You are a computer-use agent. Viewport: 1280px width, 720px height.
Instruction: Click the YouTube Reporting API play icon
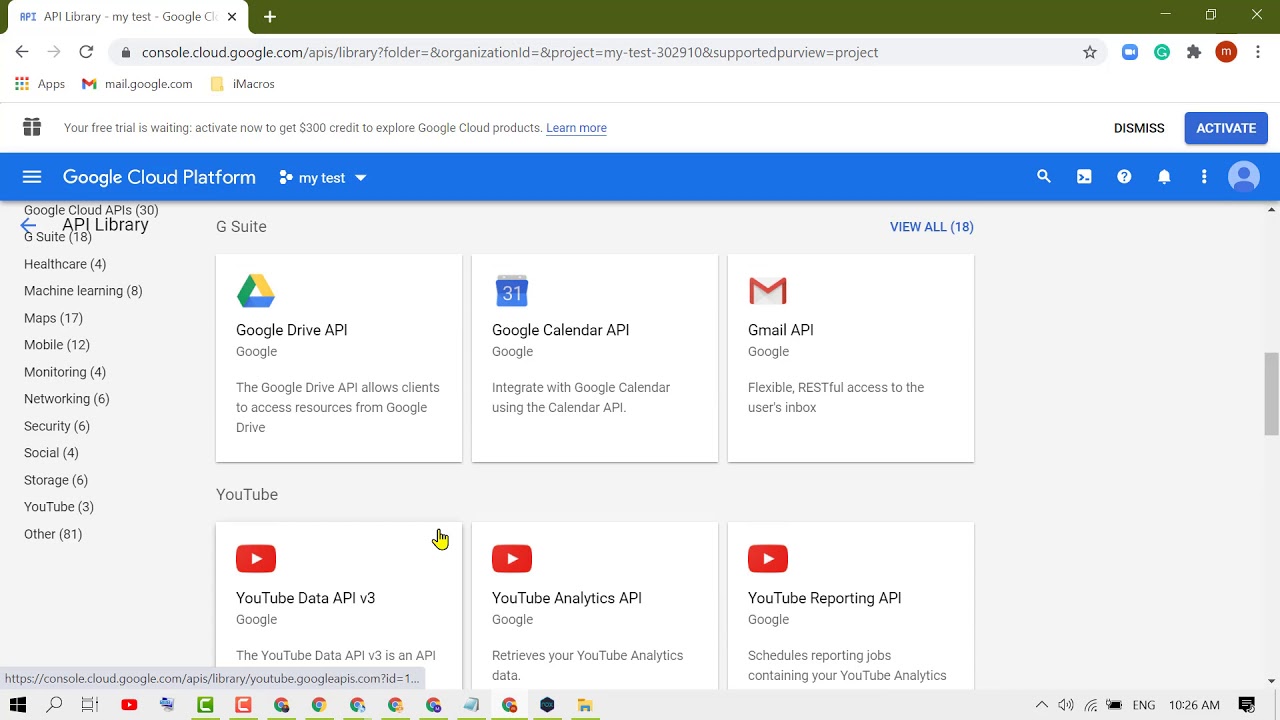tap(768, 559)
